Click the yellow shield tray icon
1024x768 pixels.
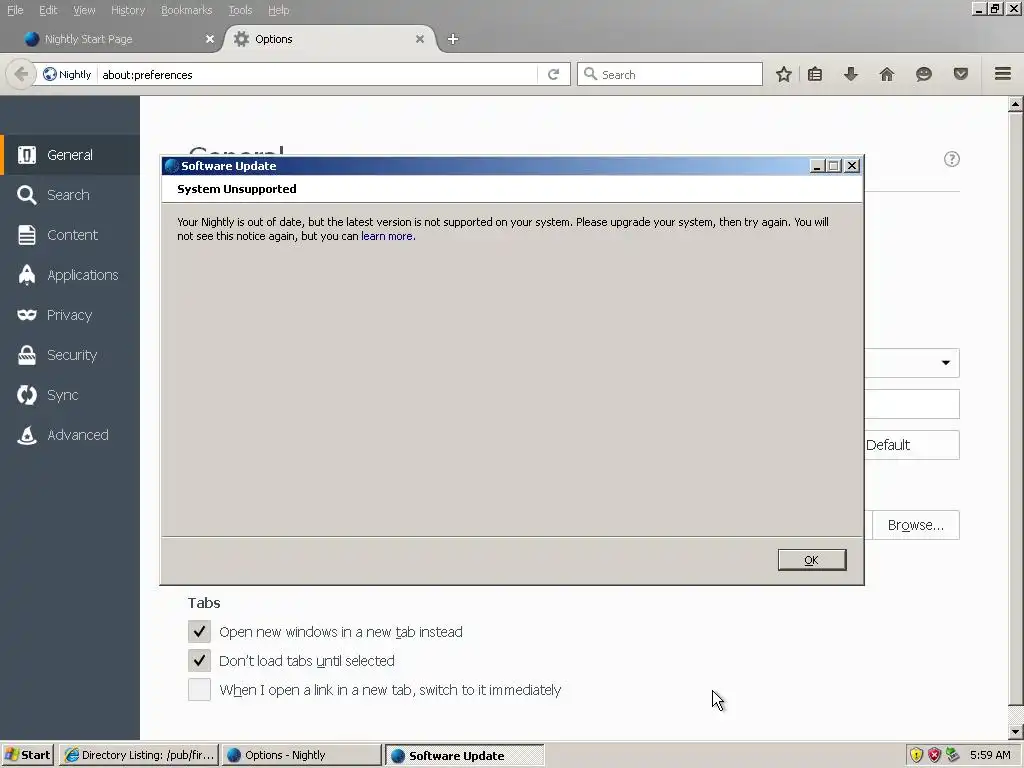coord(916,755)
